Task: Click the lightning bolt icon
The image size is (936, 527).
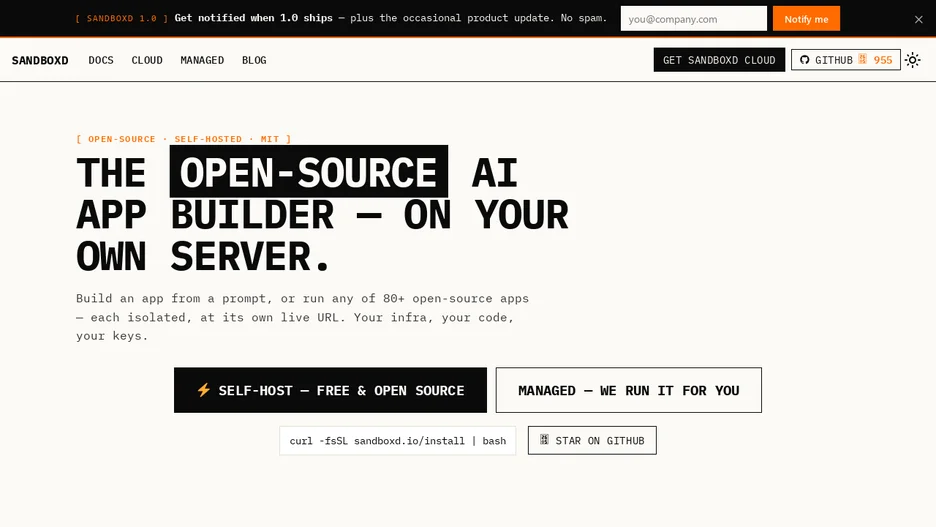Action: [x=204, y=390]
